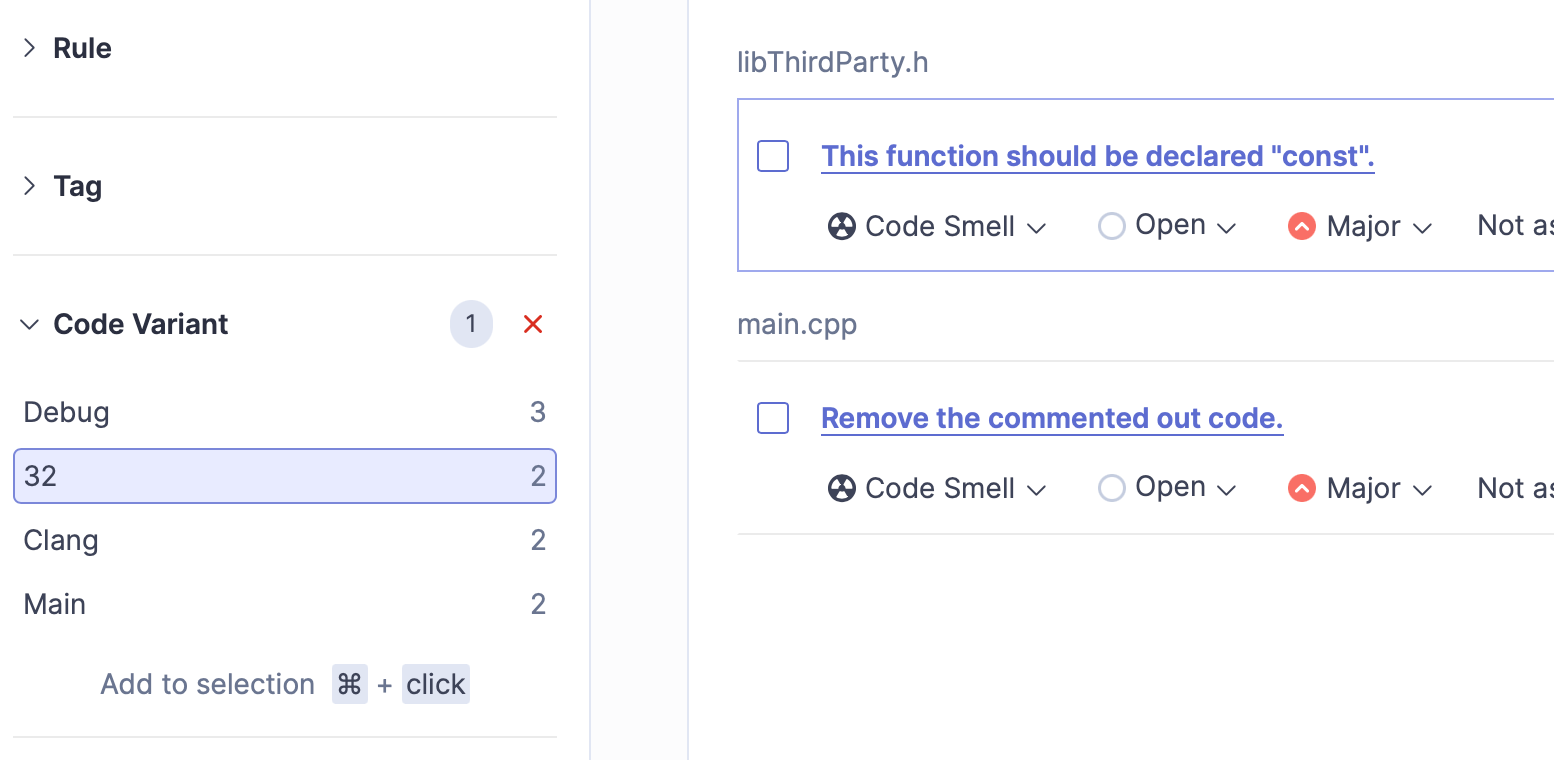Open the issue 'This function should be declared const'
This screenshot has height=760, width=1554.
1097,156
